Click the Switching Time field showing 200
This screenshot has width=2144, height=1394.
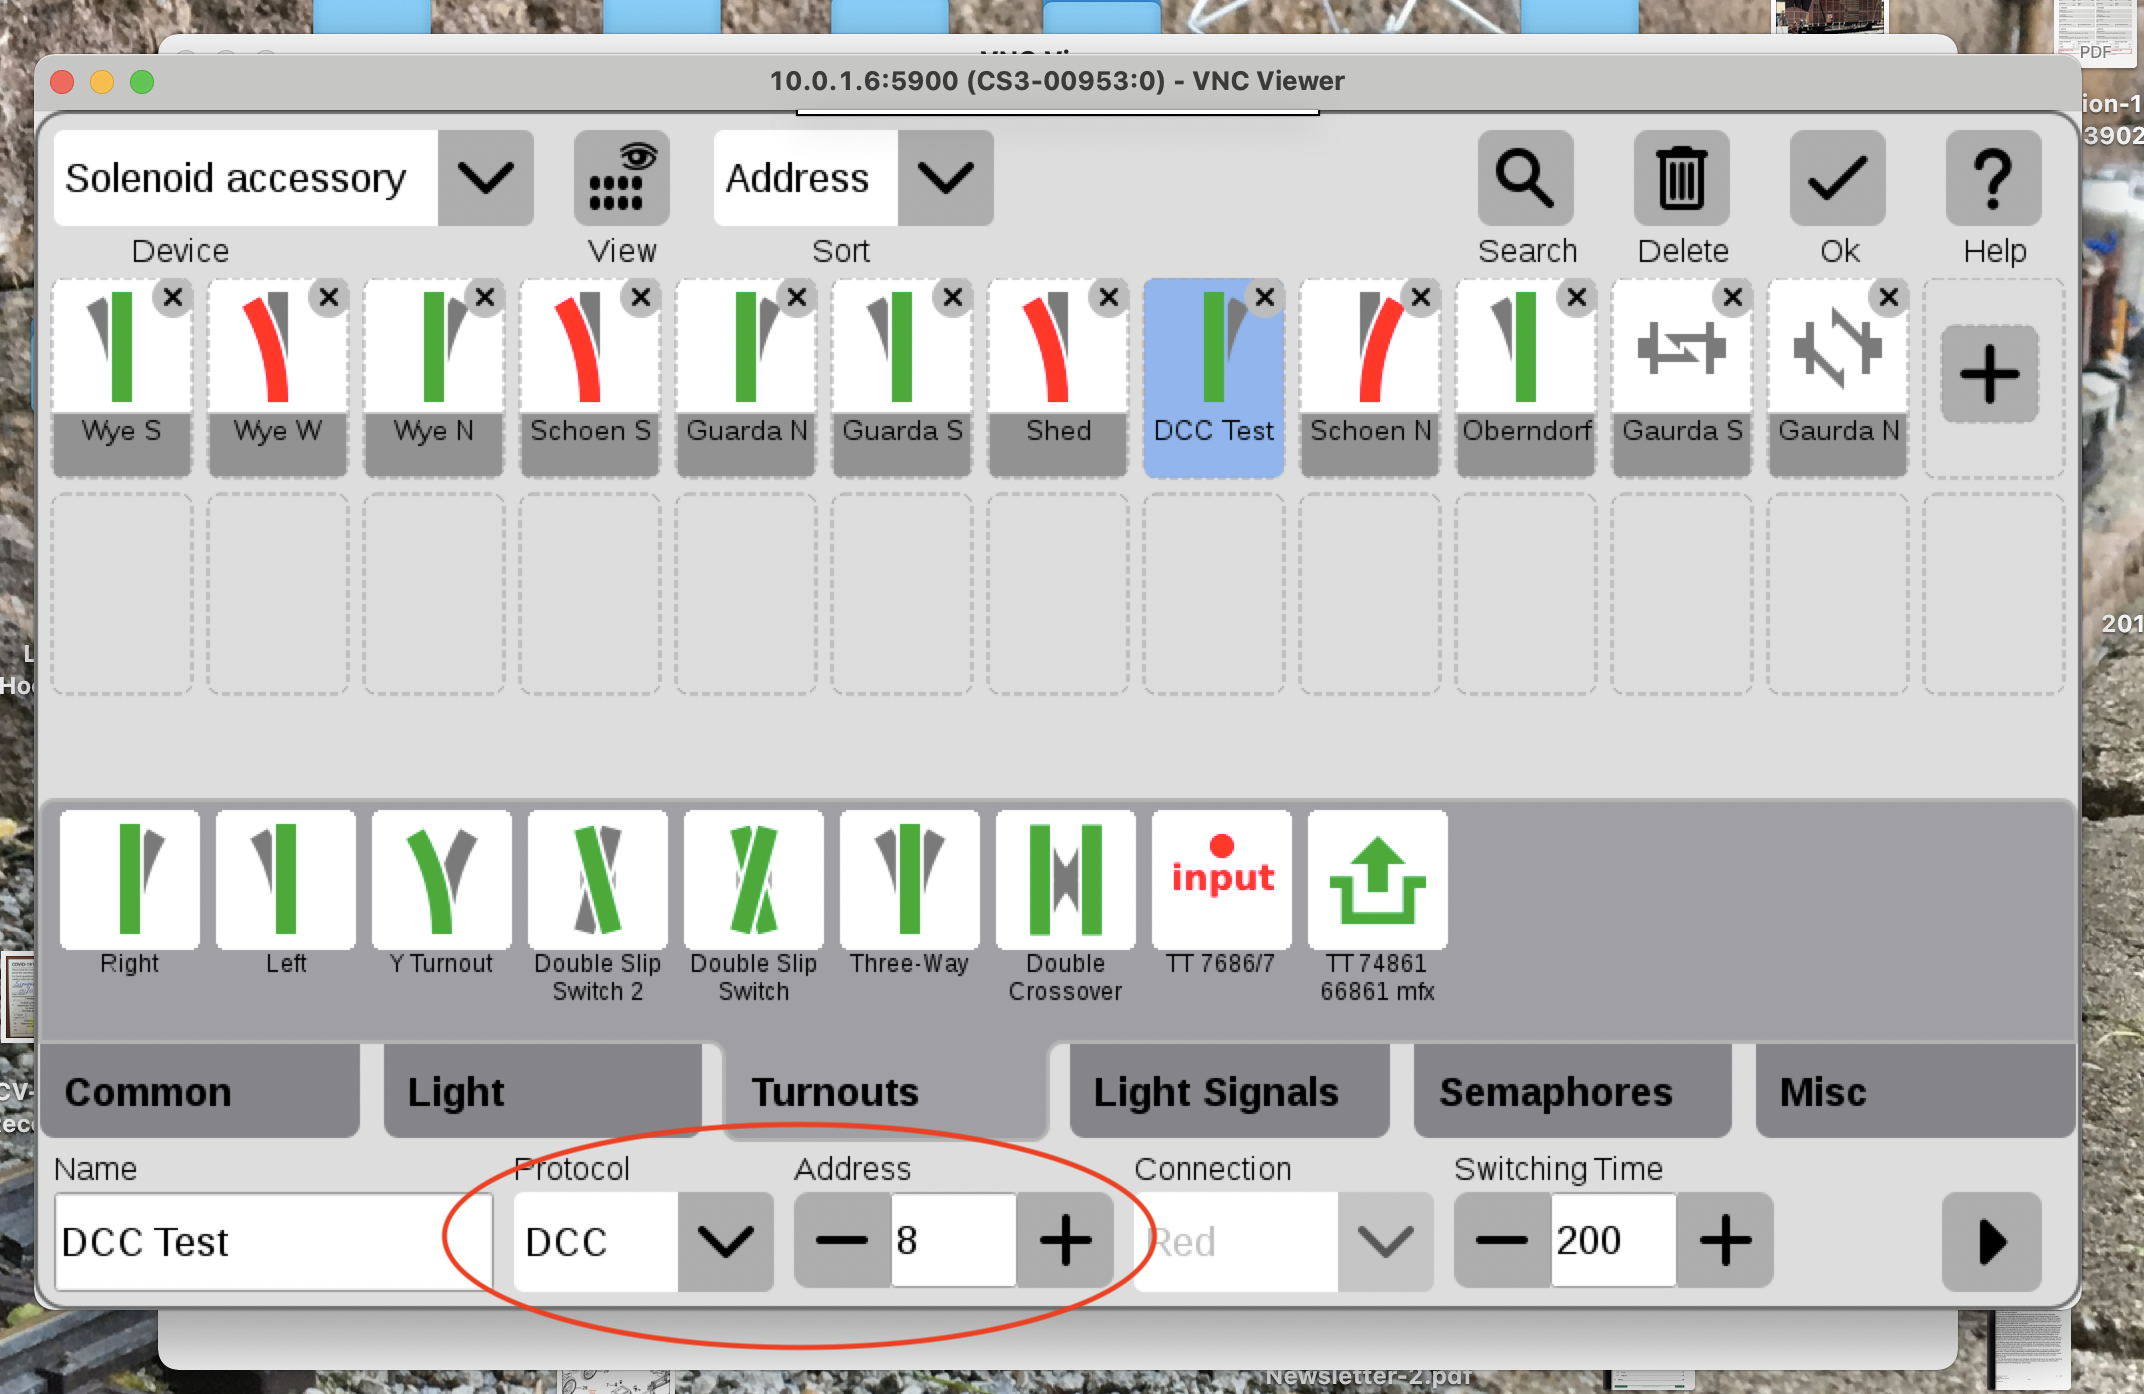point(1614,1241)
